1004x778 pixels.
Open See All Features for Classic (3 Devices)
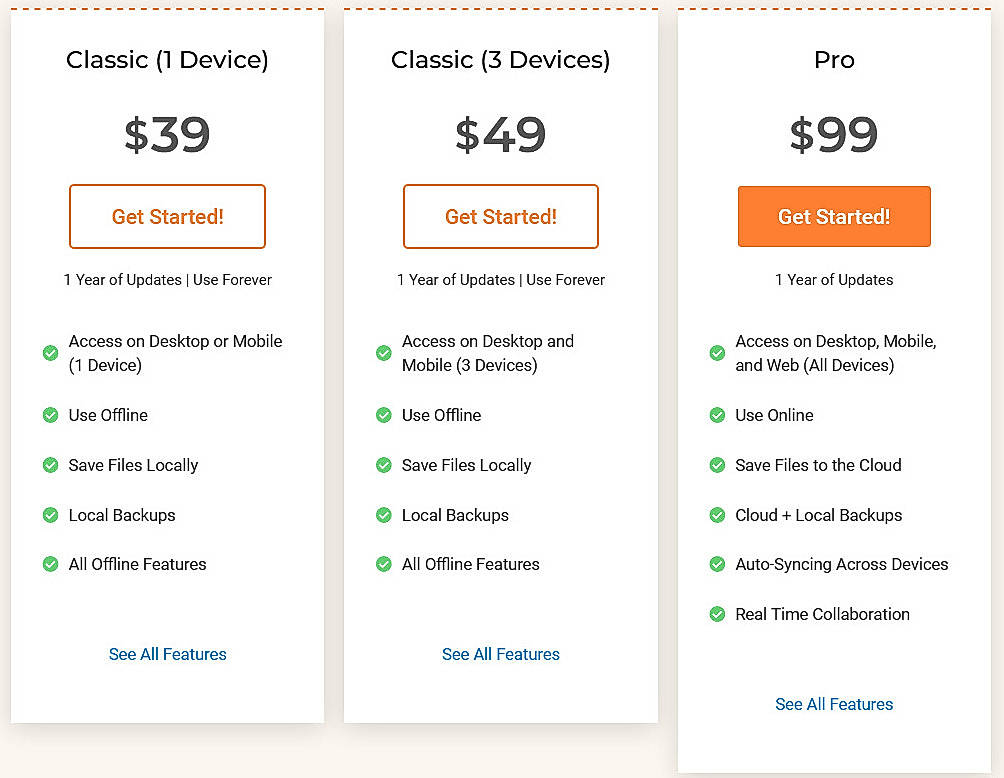[500, 654]
